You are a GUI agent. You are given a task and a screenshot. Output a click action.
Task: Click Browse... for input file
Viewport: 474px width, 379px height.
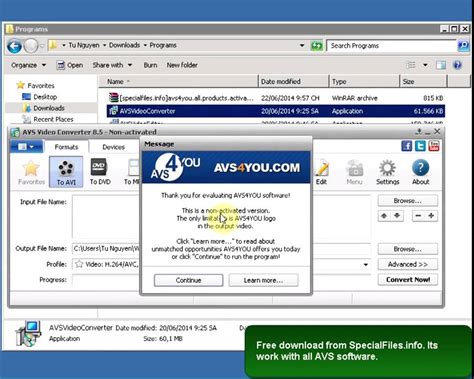tap(408, 201)
